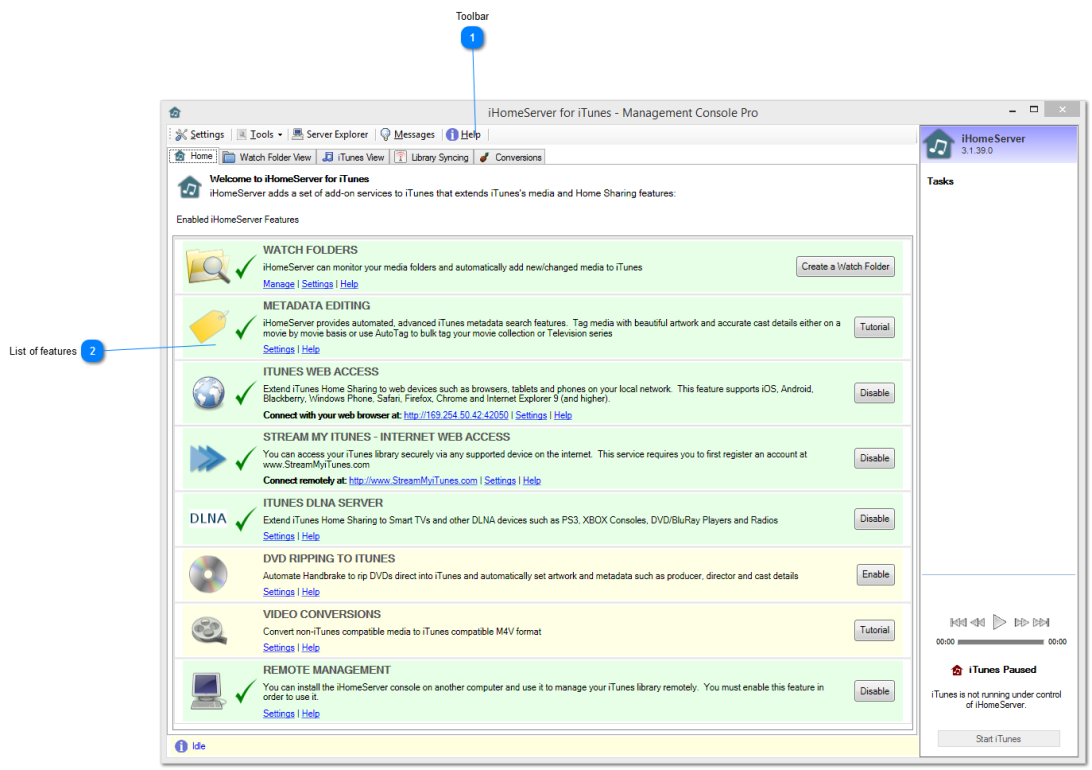
Task: Open the Remote Management Help link
Action: point(311,714)
